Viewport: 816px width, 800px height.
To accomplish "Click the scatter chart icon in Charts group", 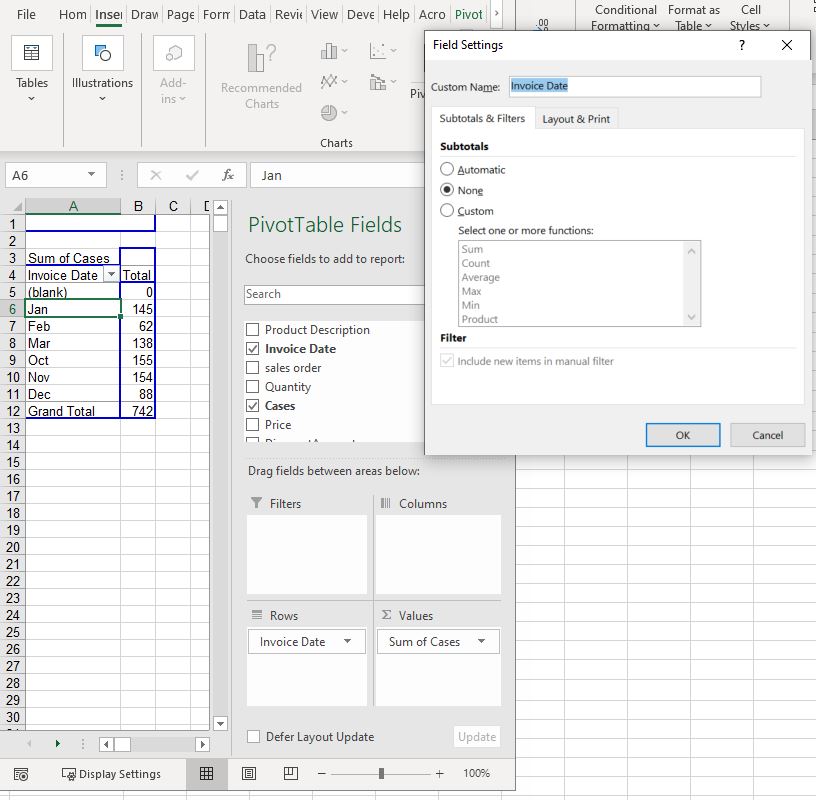I will [378, 51].
